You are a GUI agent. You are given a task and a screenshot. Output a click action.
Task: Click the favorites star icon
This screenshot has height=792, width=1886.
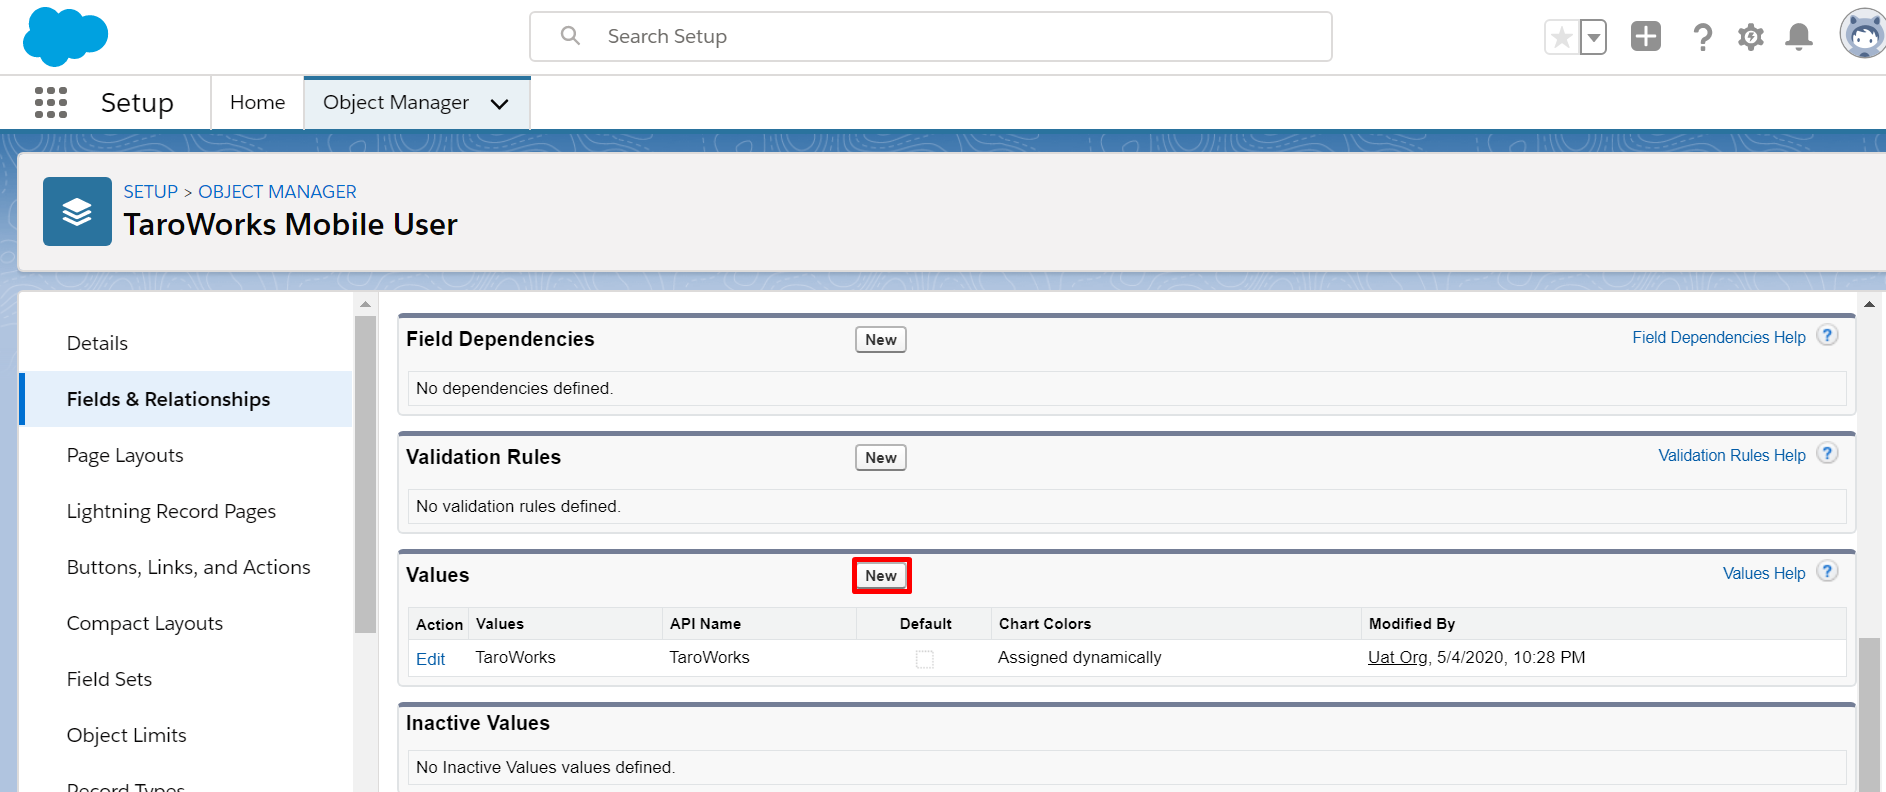click(x=1561, y=38)
